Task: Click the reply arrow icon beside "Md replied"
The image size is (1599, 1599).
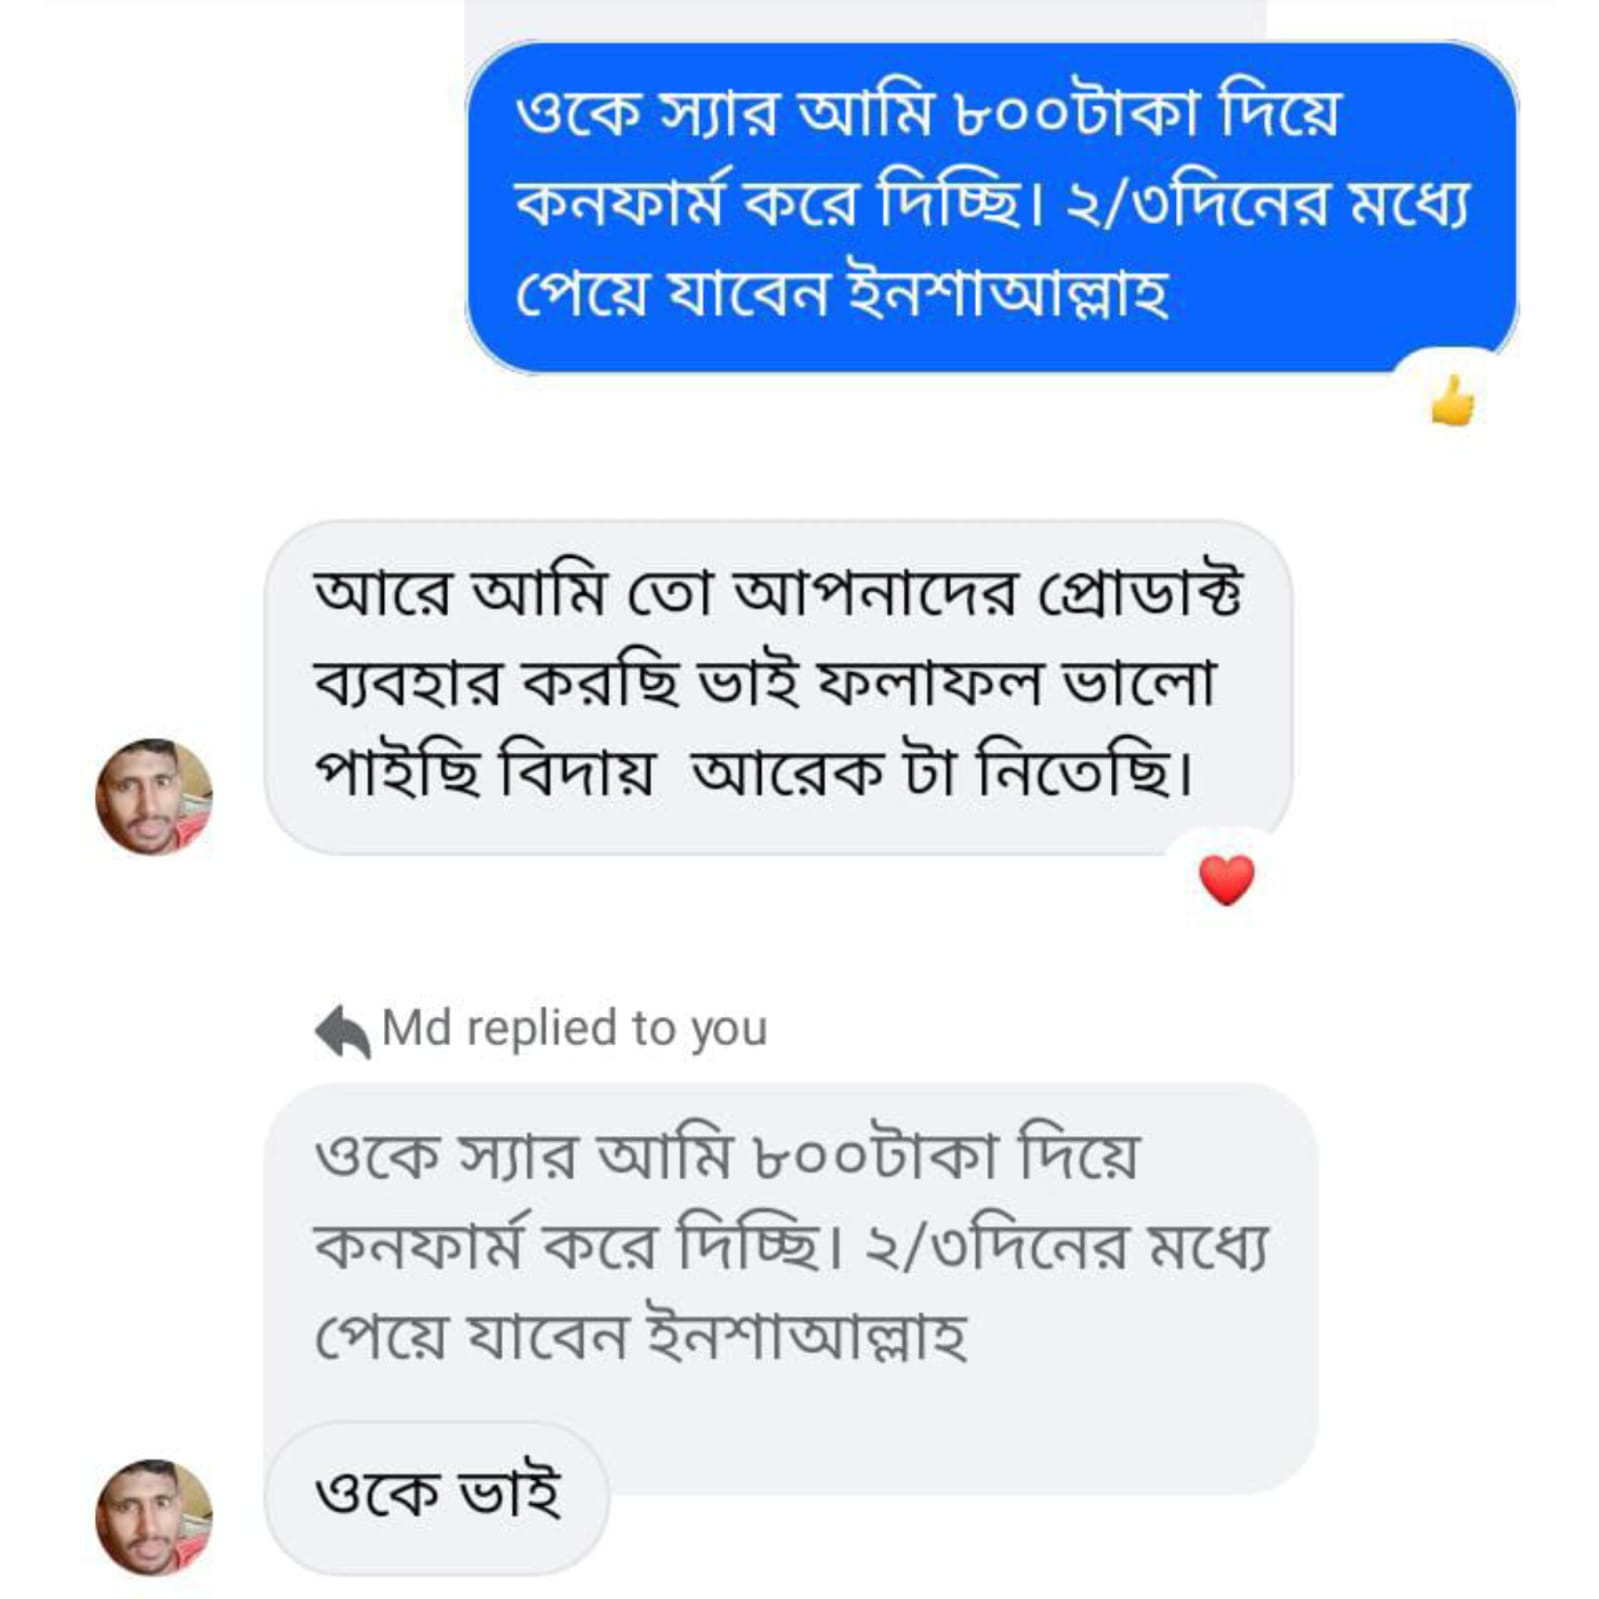Action: (x=342, y=1030)
